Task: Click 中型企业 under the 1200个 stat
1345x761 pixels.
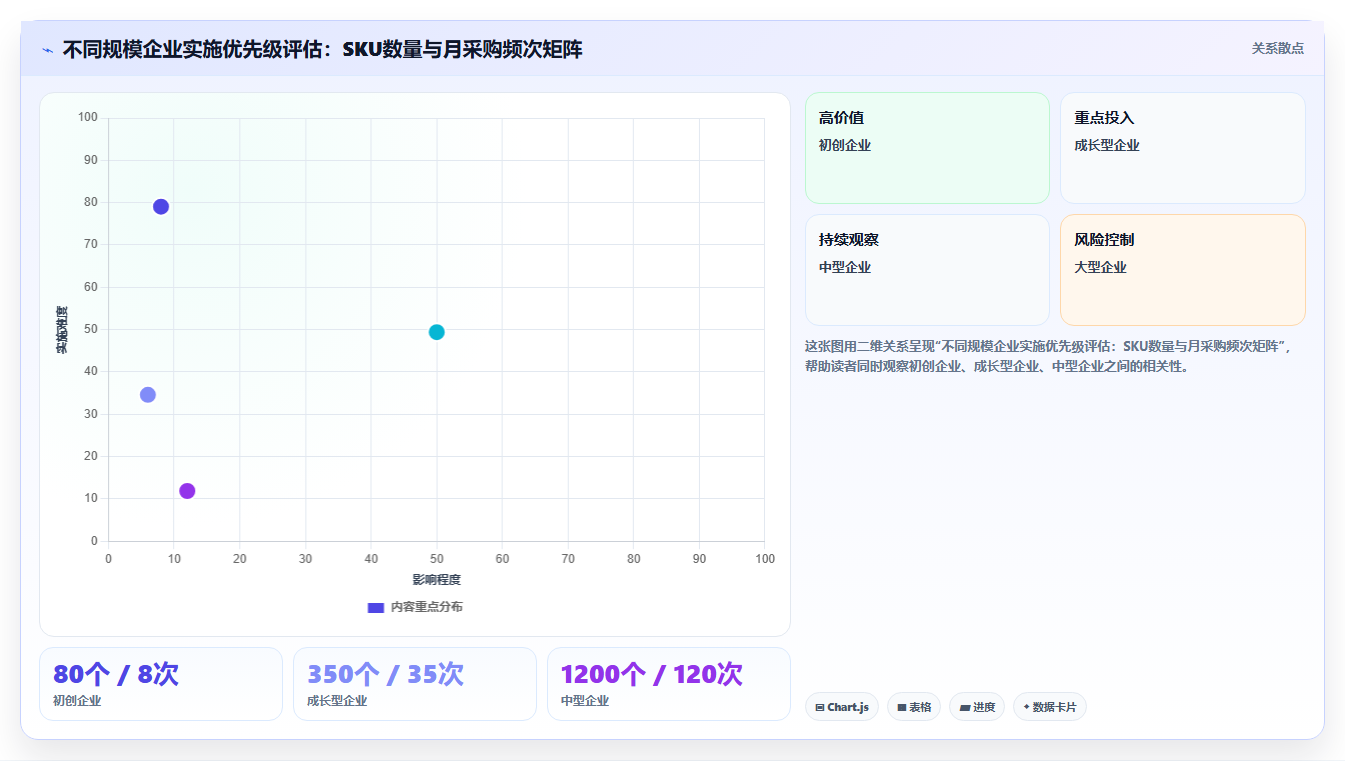Action: point(585,701)
